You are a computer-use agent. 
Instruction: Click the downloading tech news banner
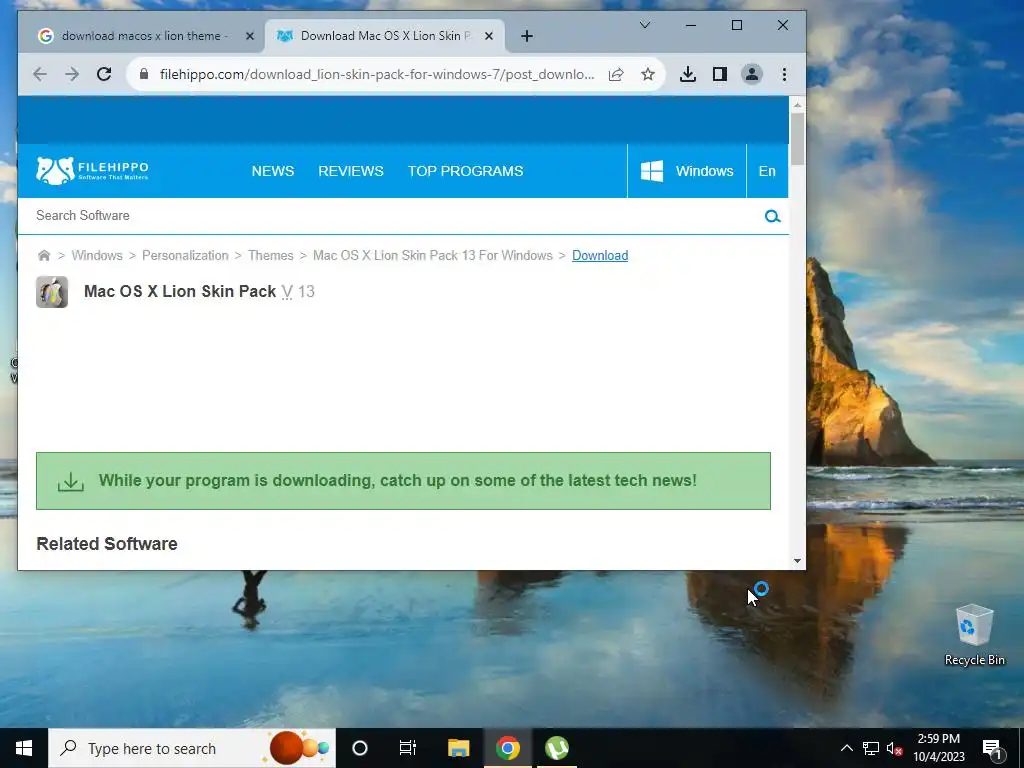(403, 481)
